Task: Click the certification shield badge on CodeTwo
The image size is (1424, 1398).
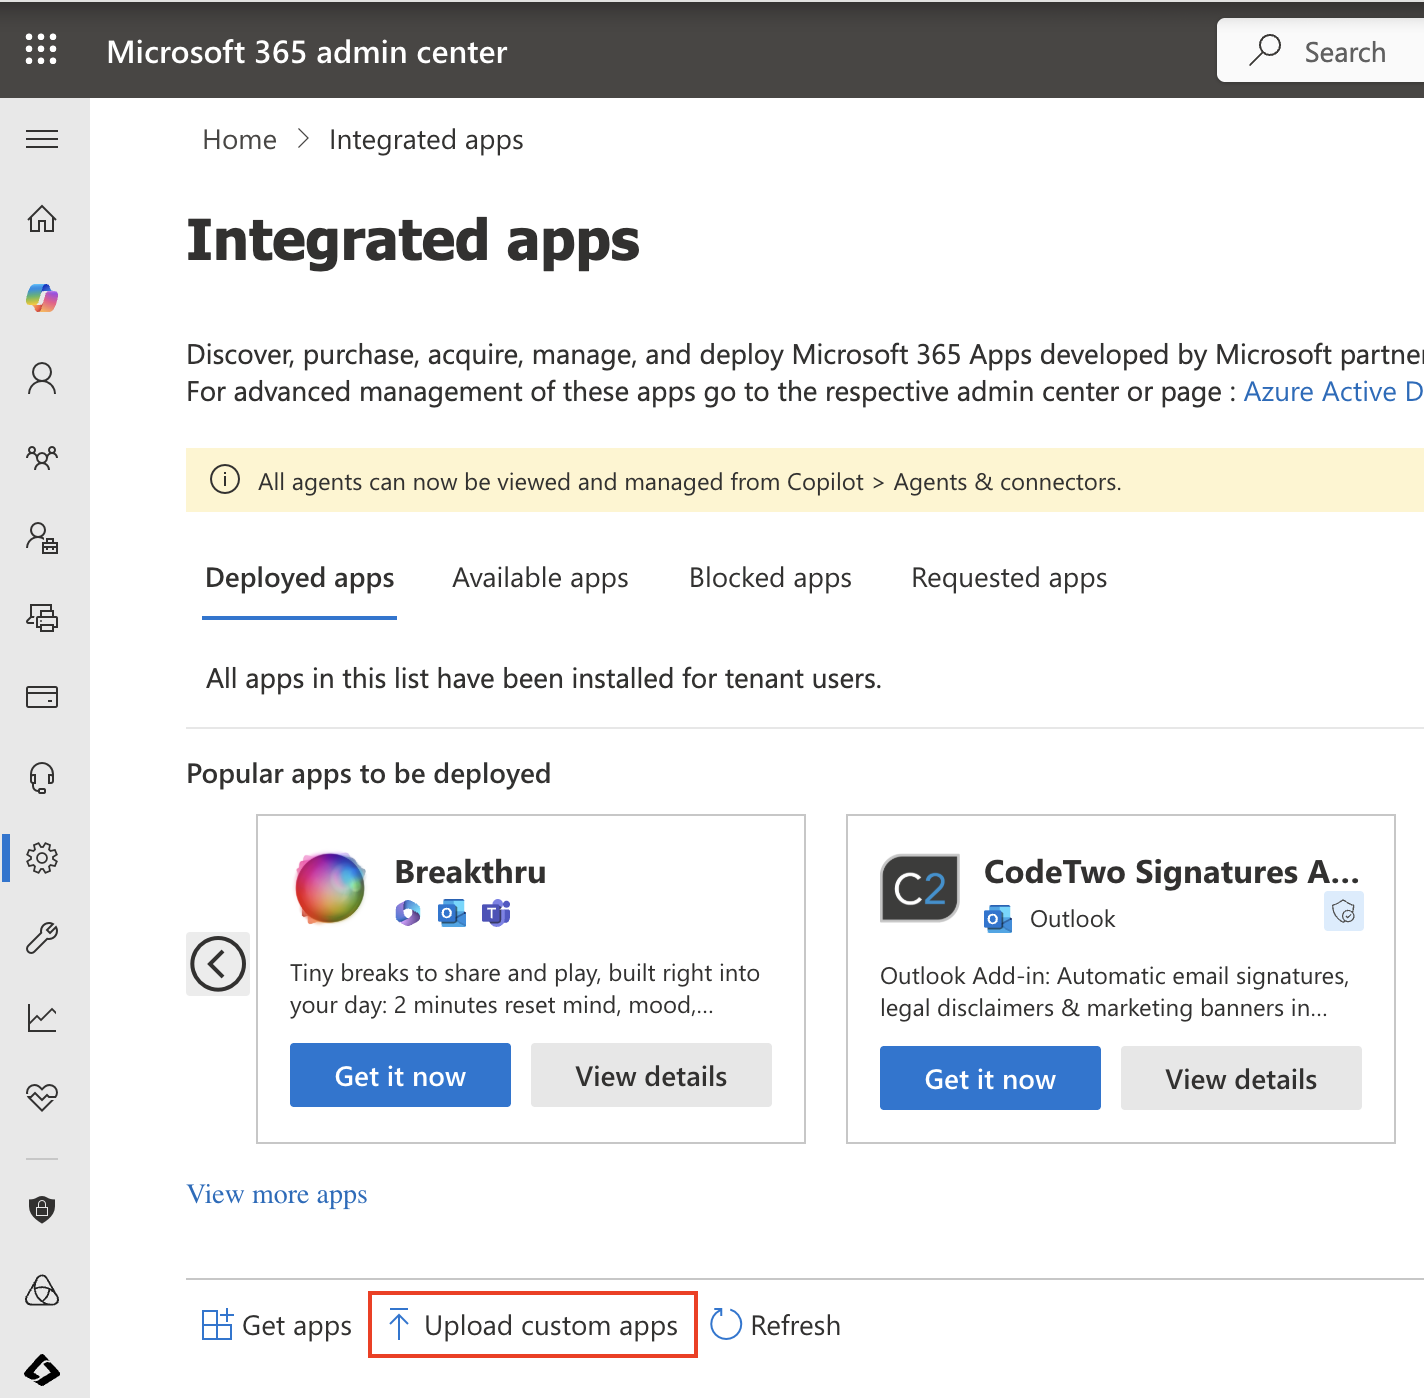Action: pos(1344,911)
